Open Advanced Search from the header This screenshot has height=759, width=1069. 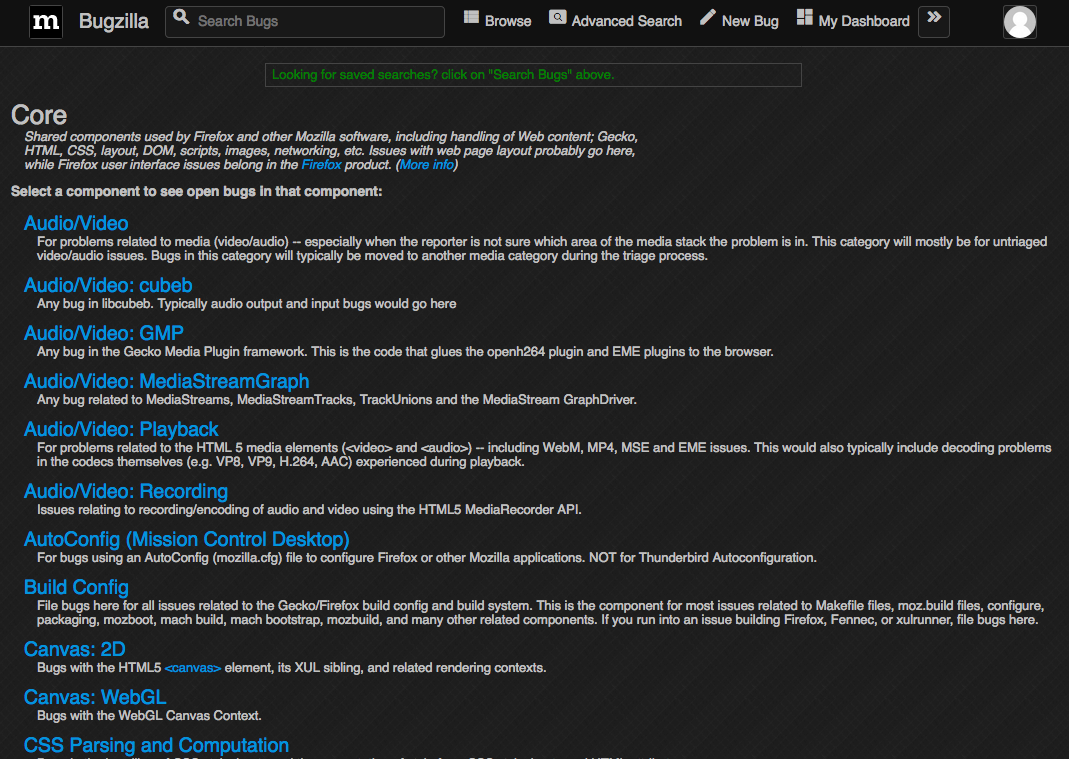[627, 21]
